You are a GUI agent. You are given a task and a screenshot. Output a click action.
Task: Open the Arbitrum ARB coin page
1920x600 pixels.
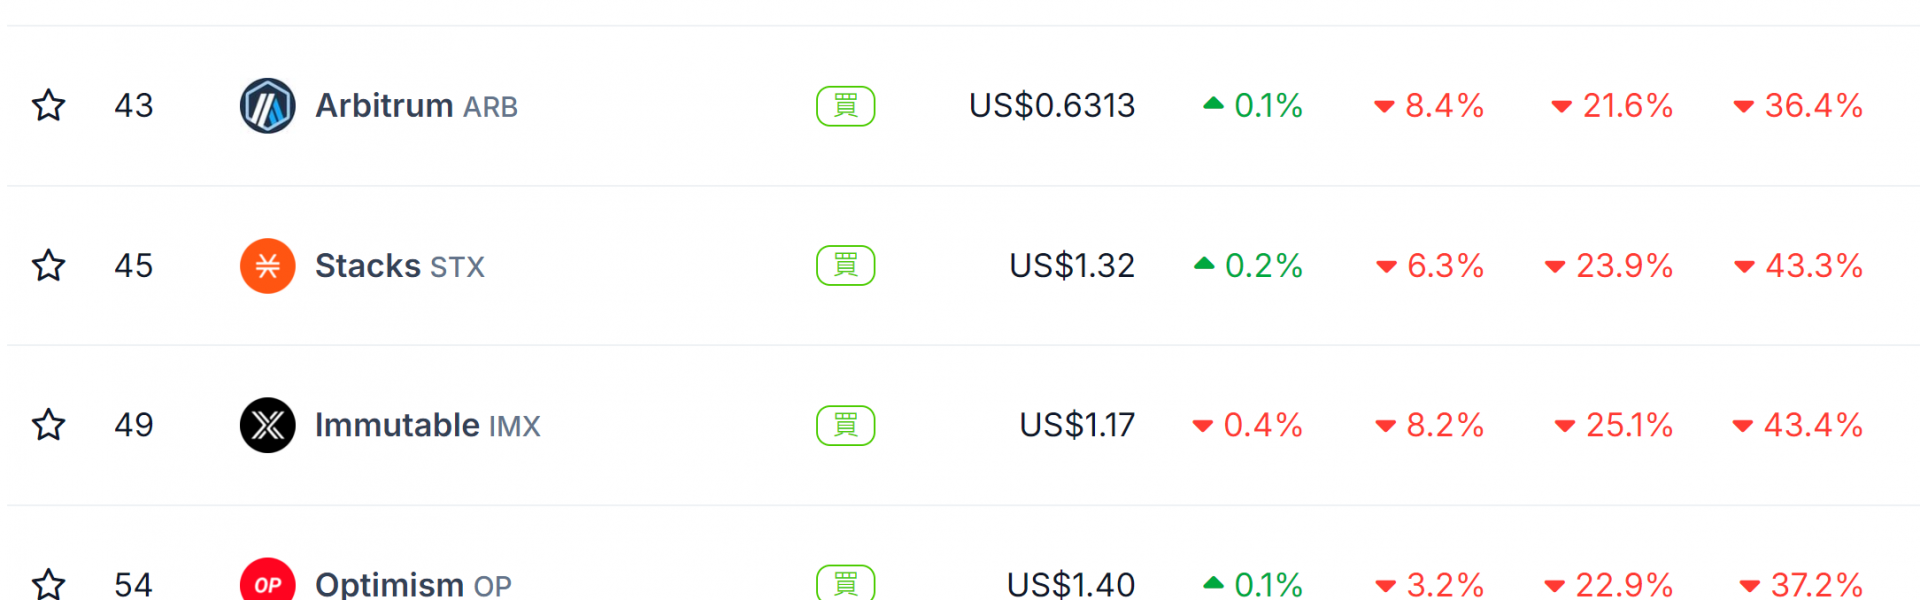pyautogui.click(x=416, y=106)
